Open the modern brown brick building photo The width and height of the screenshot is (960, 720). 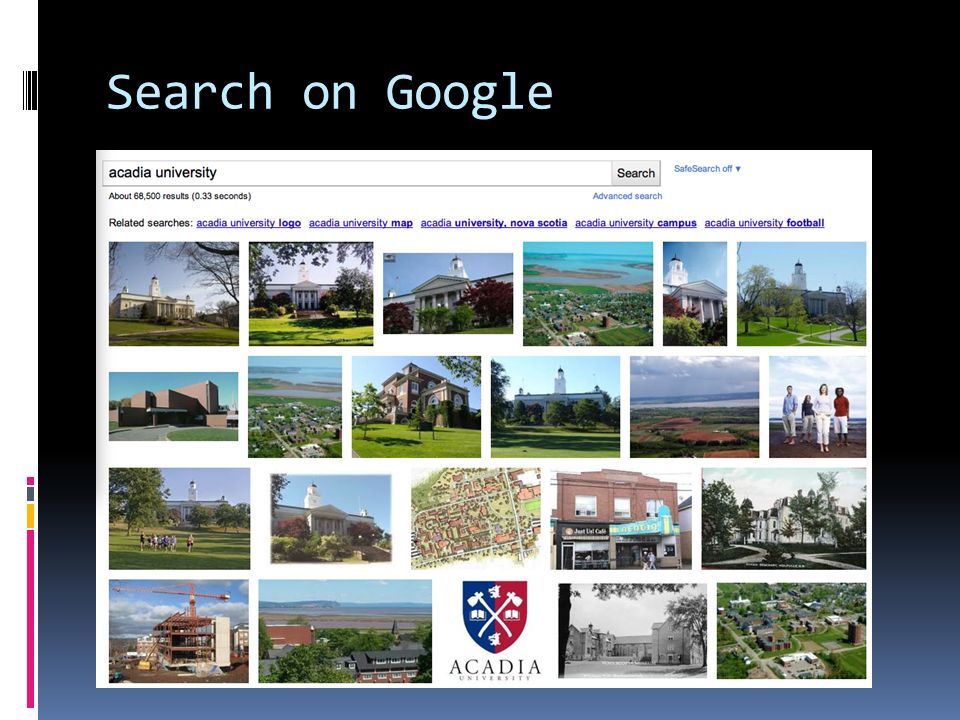click(x=173, y=407)
